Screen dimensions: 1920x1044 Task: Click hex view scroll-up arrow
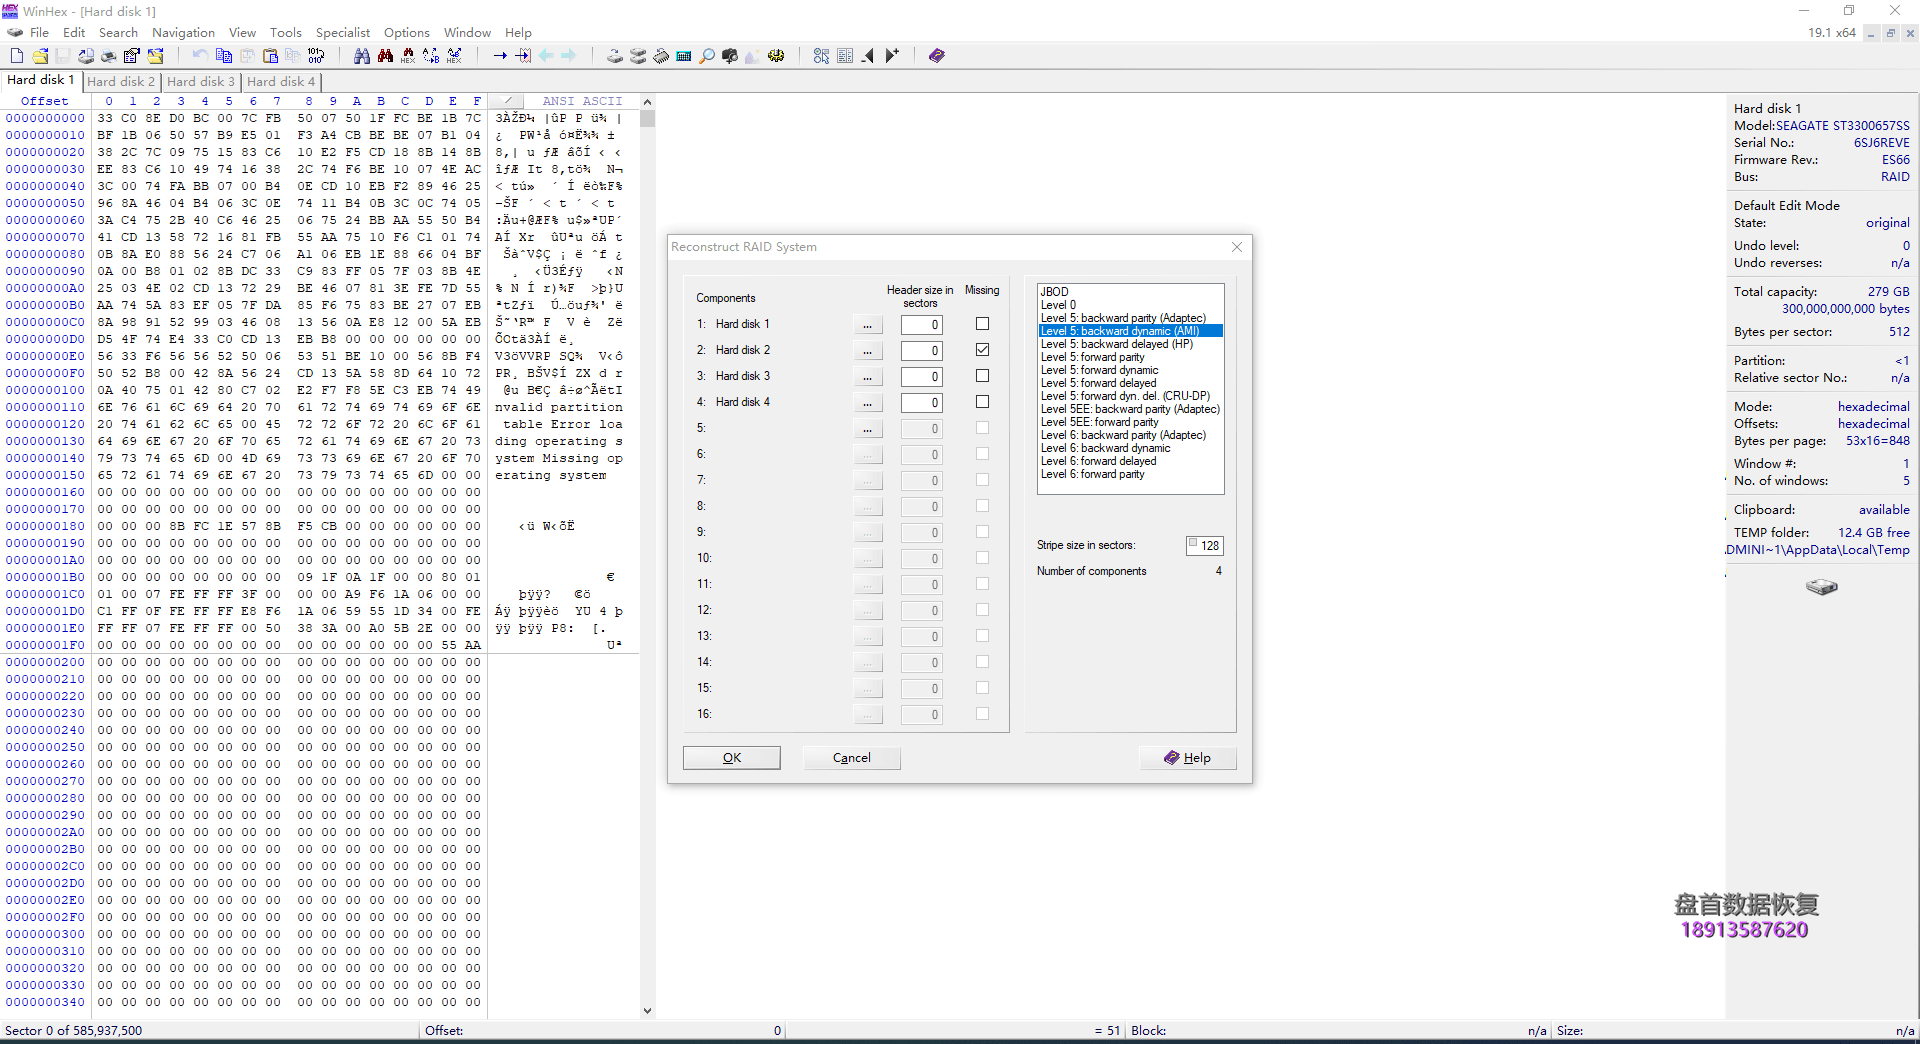coord(647,102)
